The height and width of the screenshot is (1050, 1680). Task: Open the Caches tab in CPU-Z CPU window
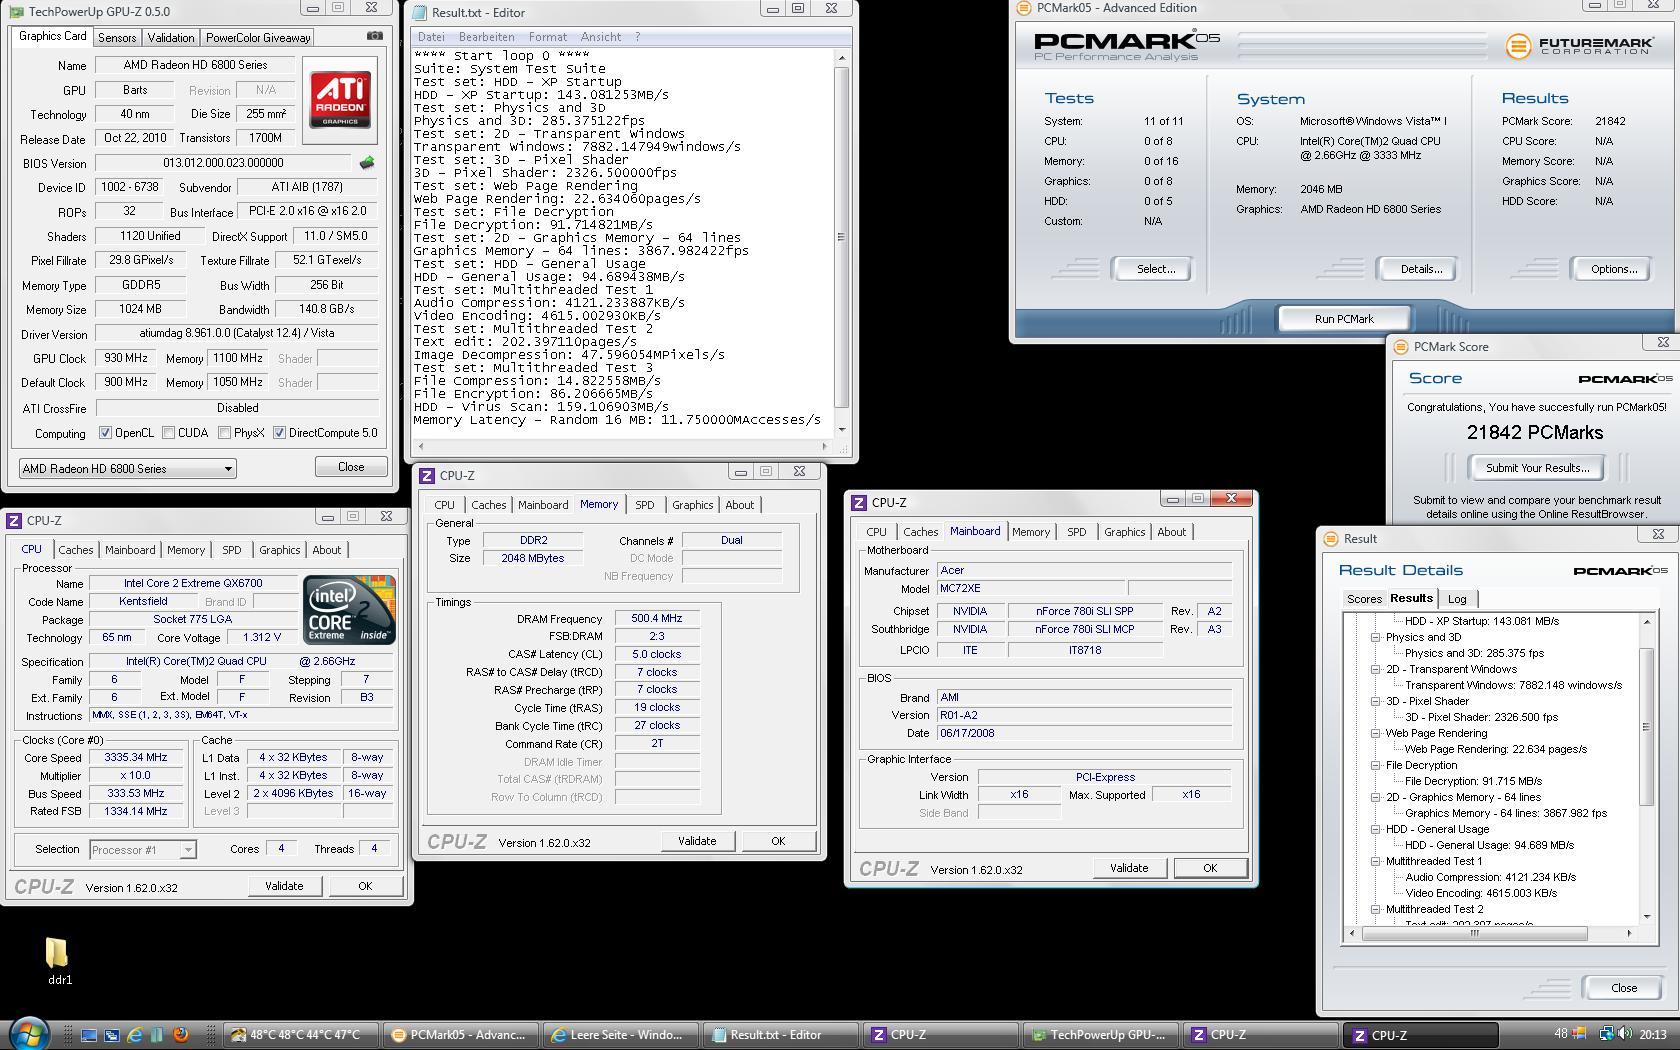75,550
